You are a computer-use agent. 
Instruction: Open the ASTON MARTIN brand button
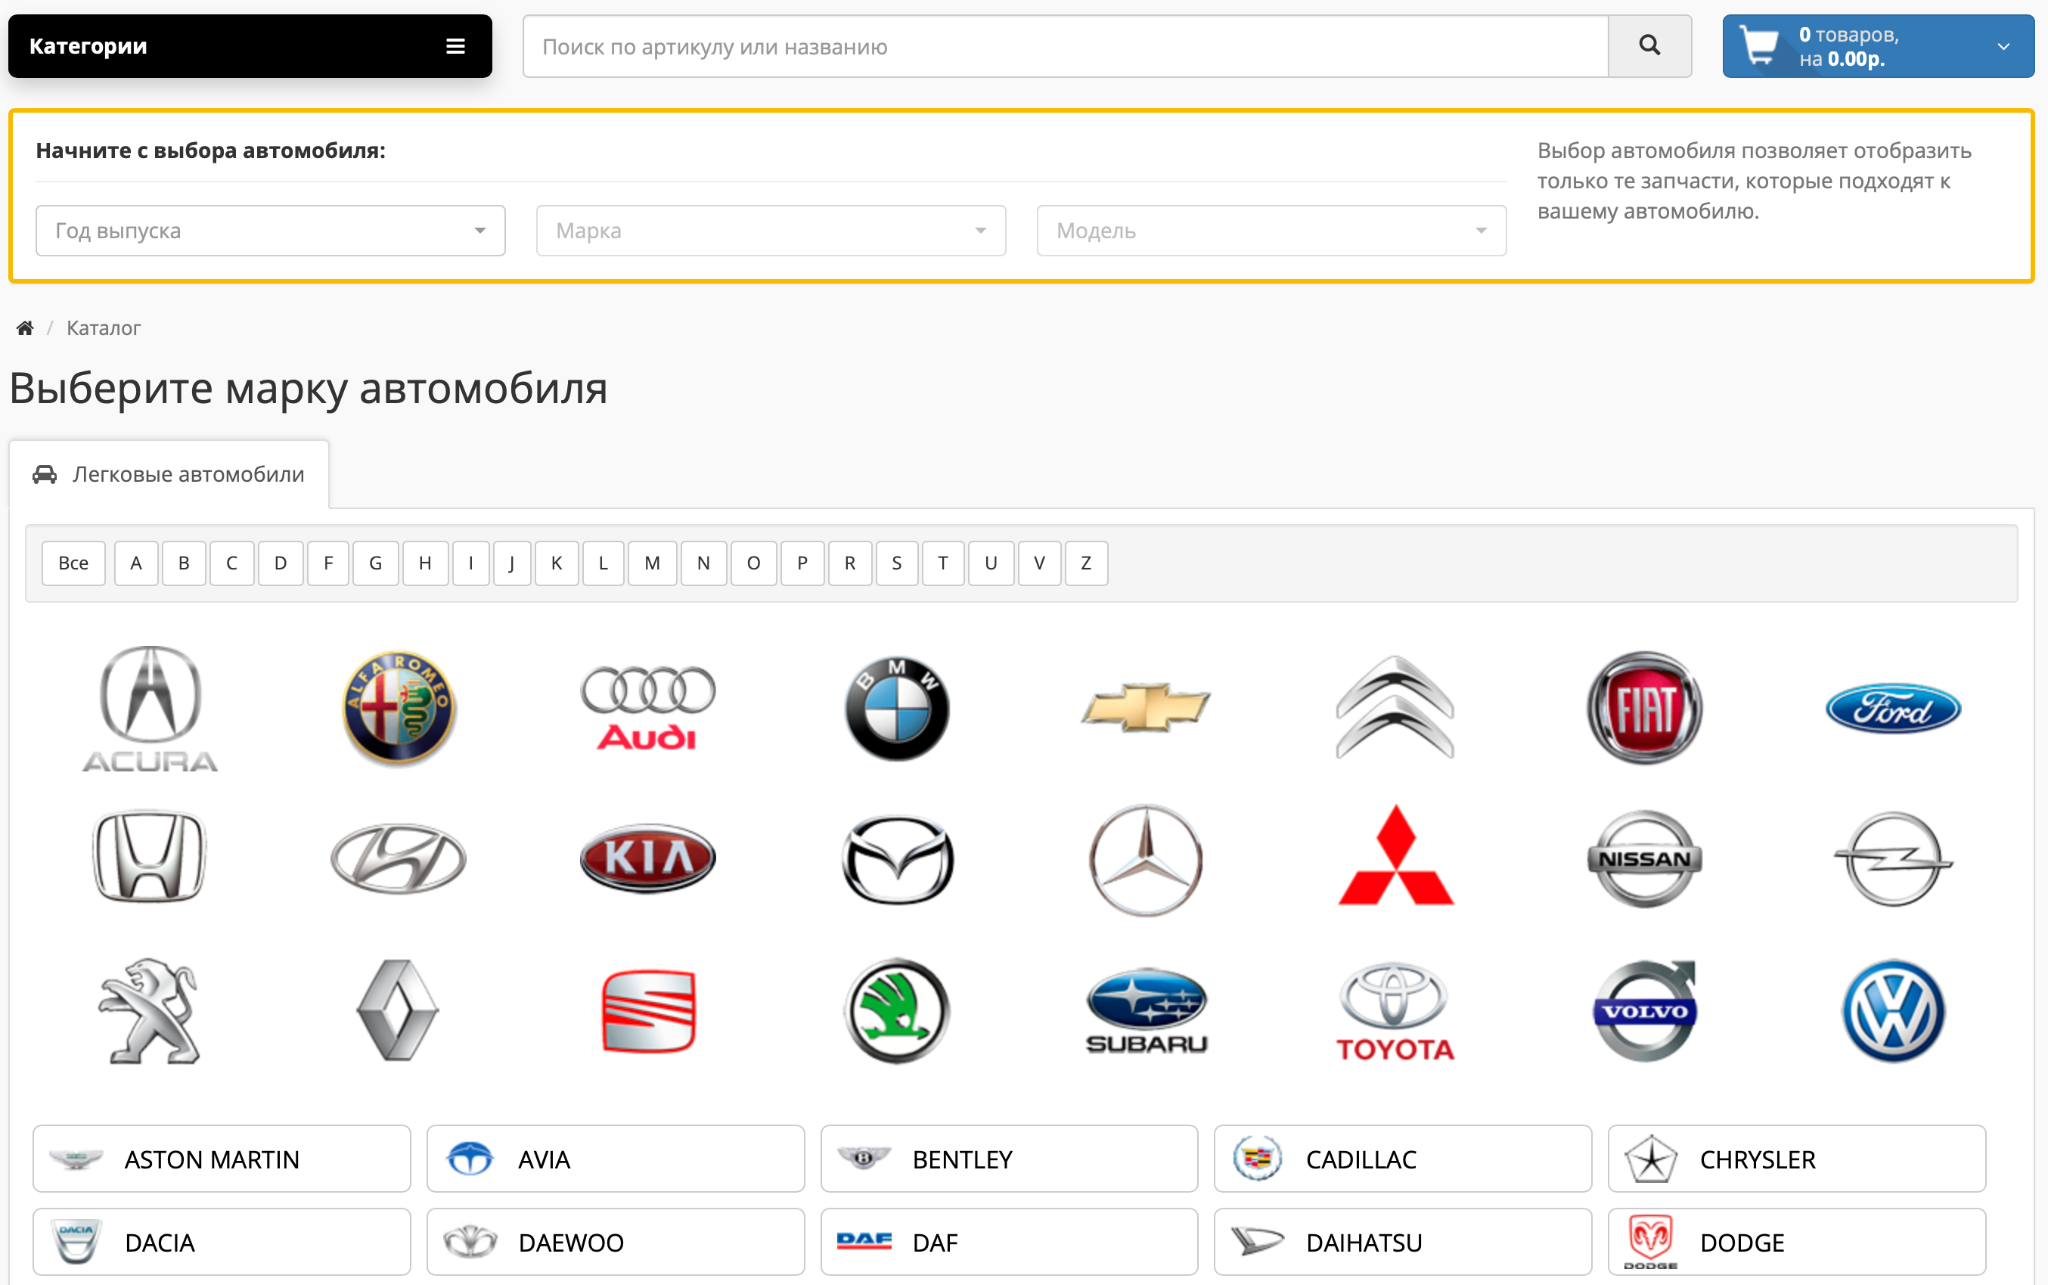point(222,1159)
